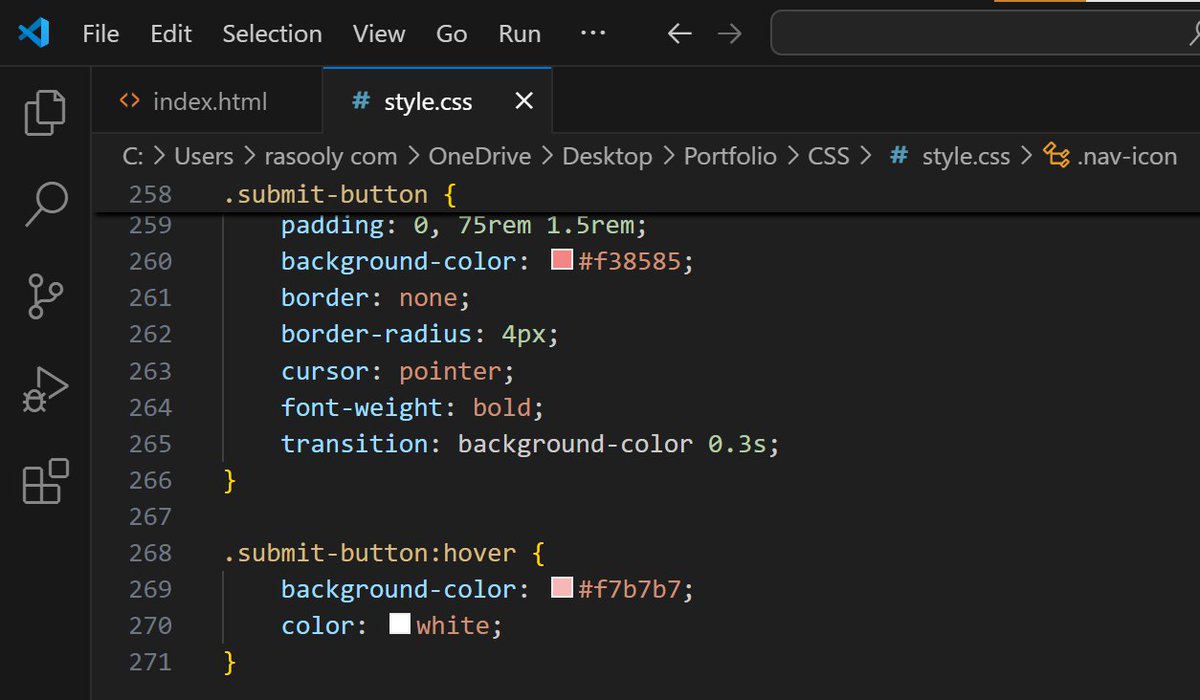Click line number 266 in gutter
This screenshot has height=700, width=1200.
pyautogui.click(x=151, y=480)
